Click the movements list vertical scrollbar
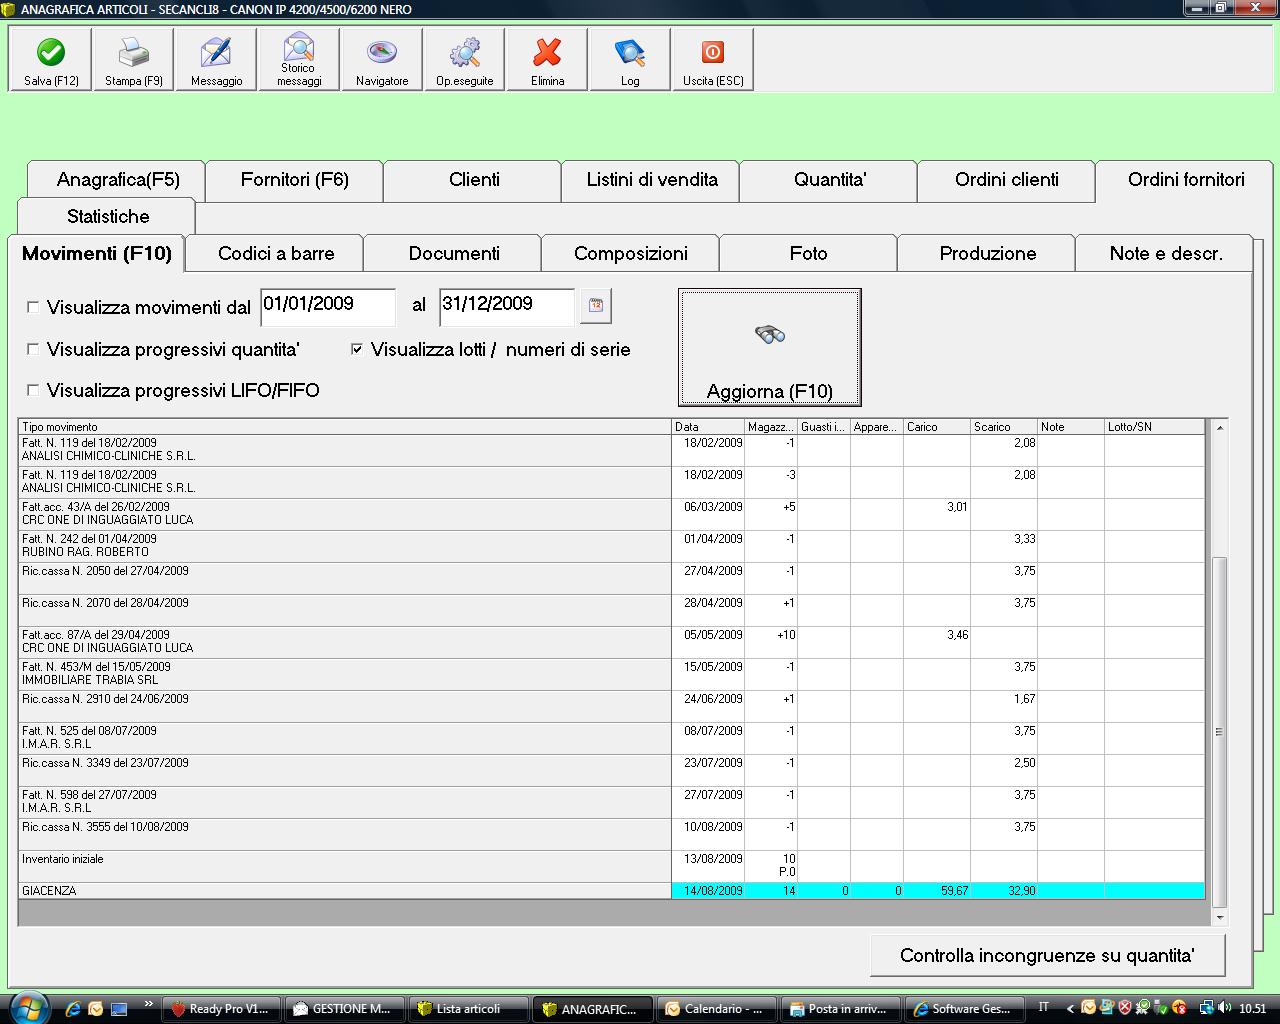The height and width of the screenshot is (1024, 1280). [x=1219, y=730]
